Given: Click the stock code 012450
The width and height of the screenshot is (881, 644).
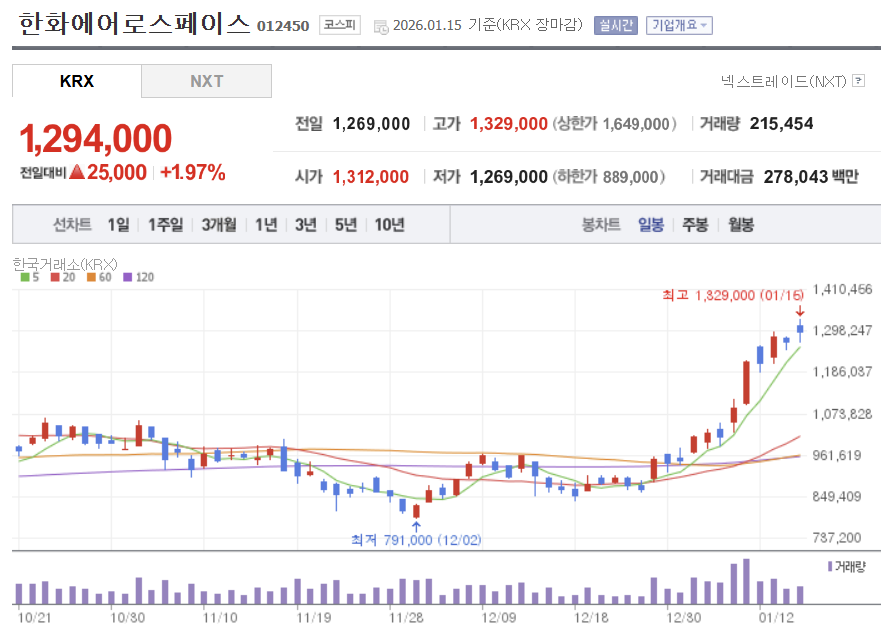Looking at the screenshot, I should tap(283, 26).
